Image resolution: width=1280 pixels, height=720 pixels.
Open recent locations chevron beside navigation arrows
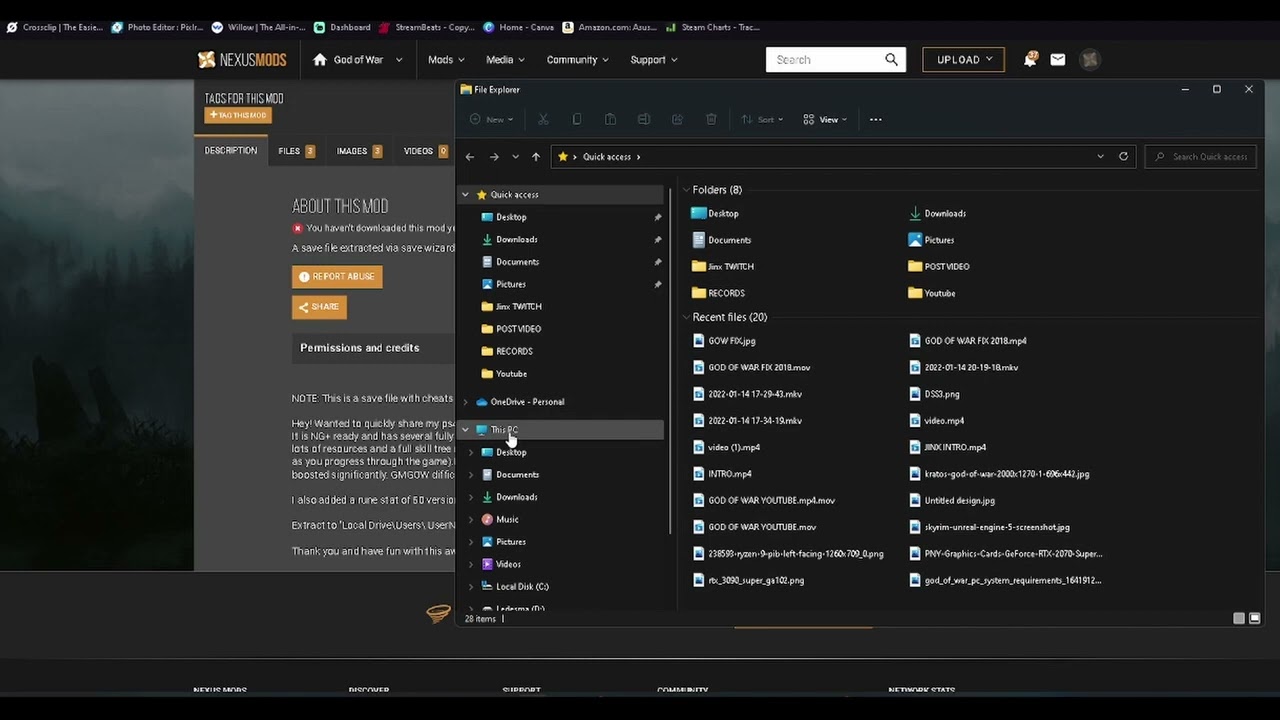click(515, 157)
